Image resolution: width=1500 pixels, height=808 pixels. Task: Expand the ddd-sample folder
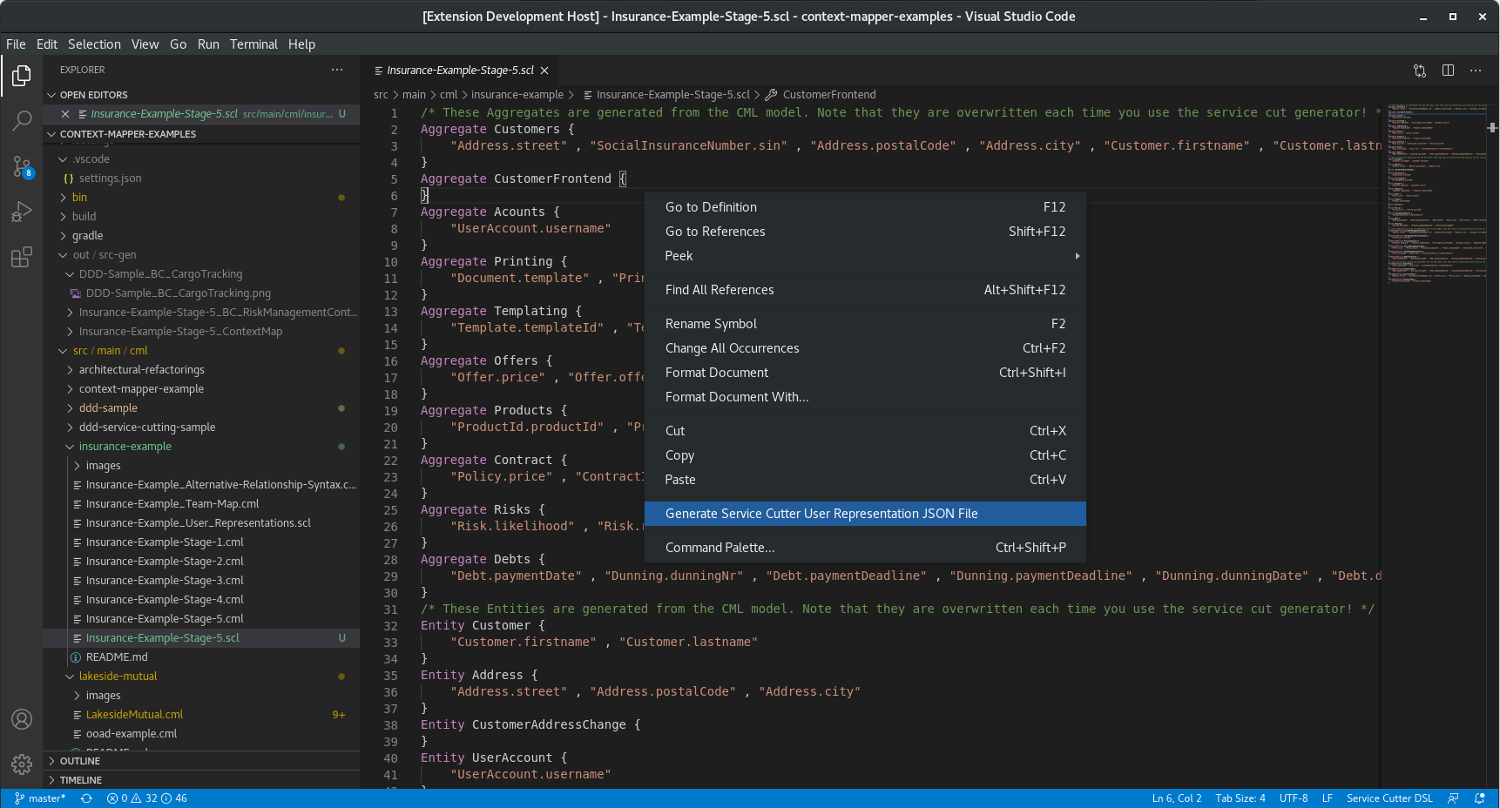click(x=108, y=408)
